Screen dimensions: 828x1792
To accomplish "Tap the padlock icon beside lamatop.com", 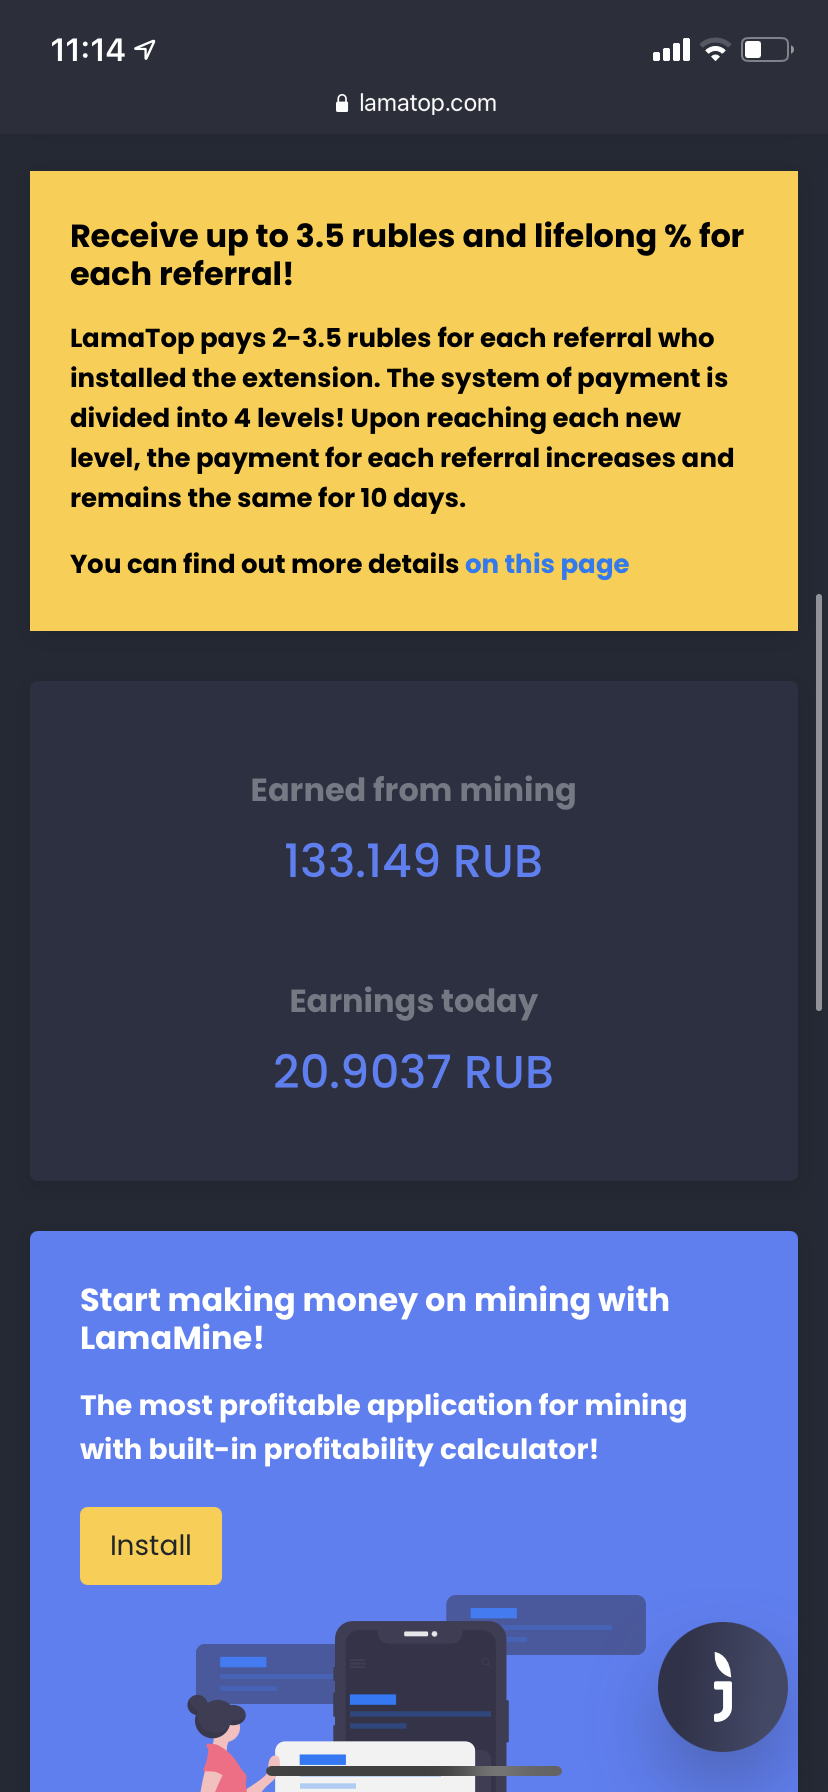I will [x=342, y=103].
